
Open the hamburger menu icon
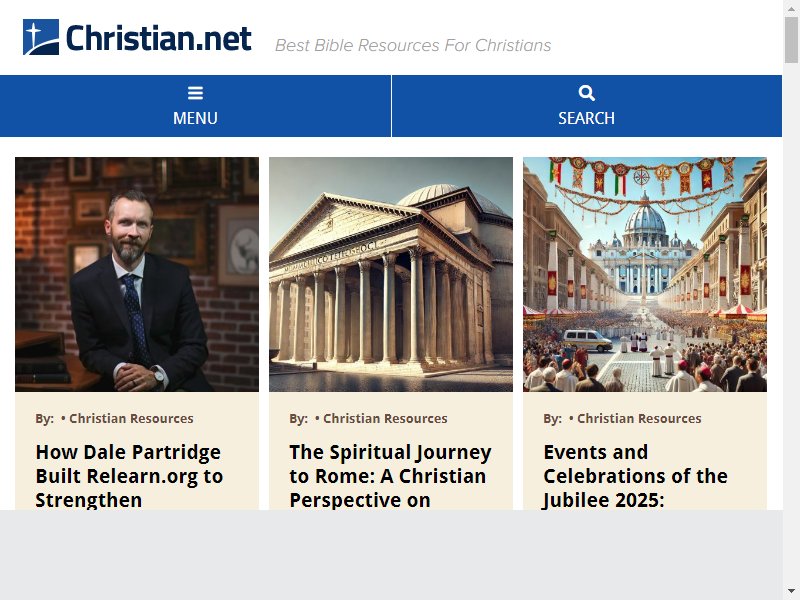pyautogui.click(x=195, y=93)
